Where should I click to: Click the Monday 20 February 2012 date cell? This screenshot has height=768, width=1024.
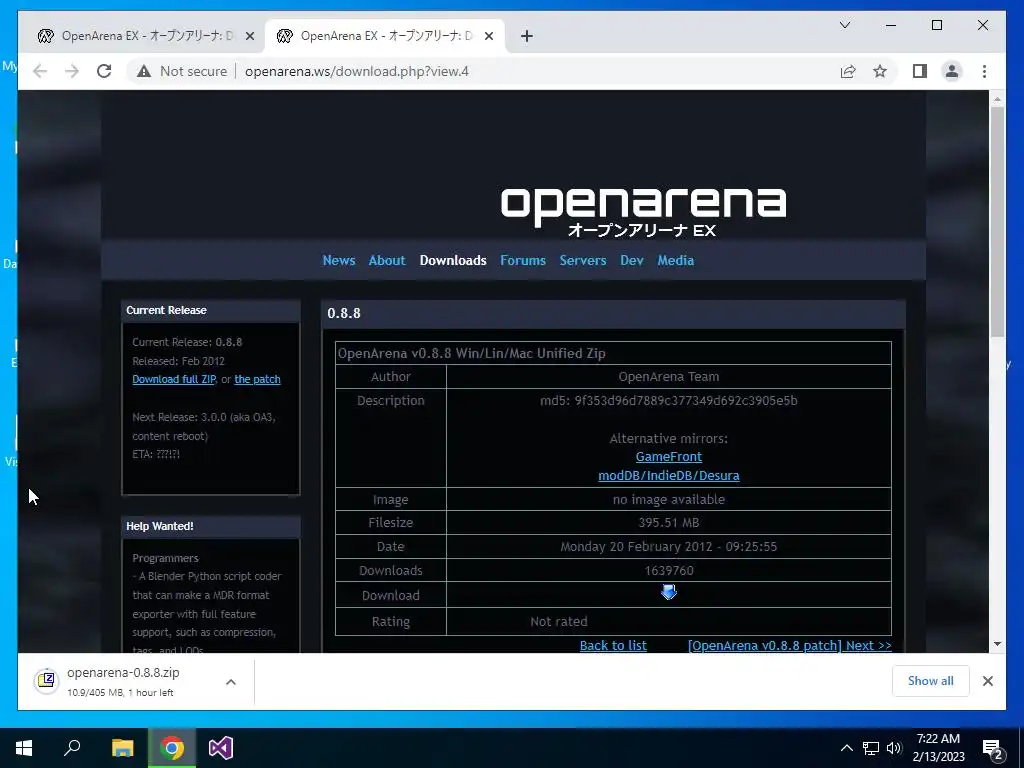click(x=669, y=547)
